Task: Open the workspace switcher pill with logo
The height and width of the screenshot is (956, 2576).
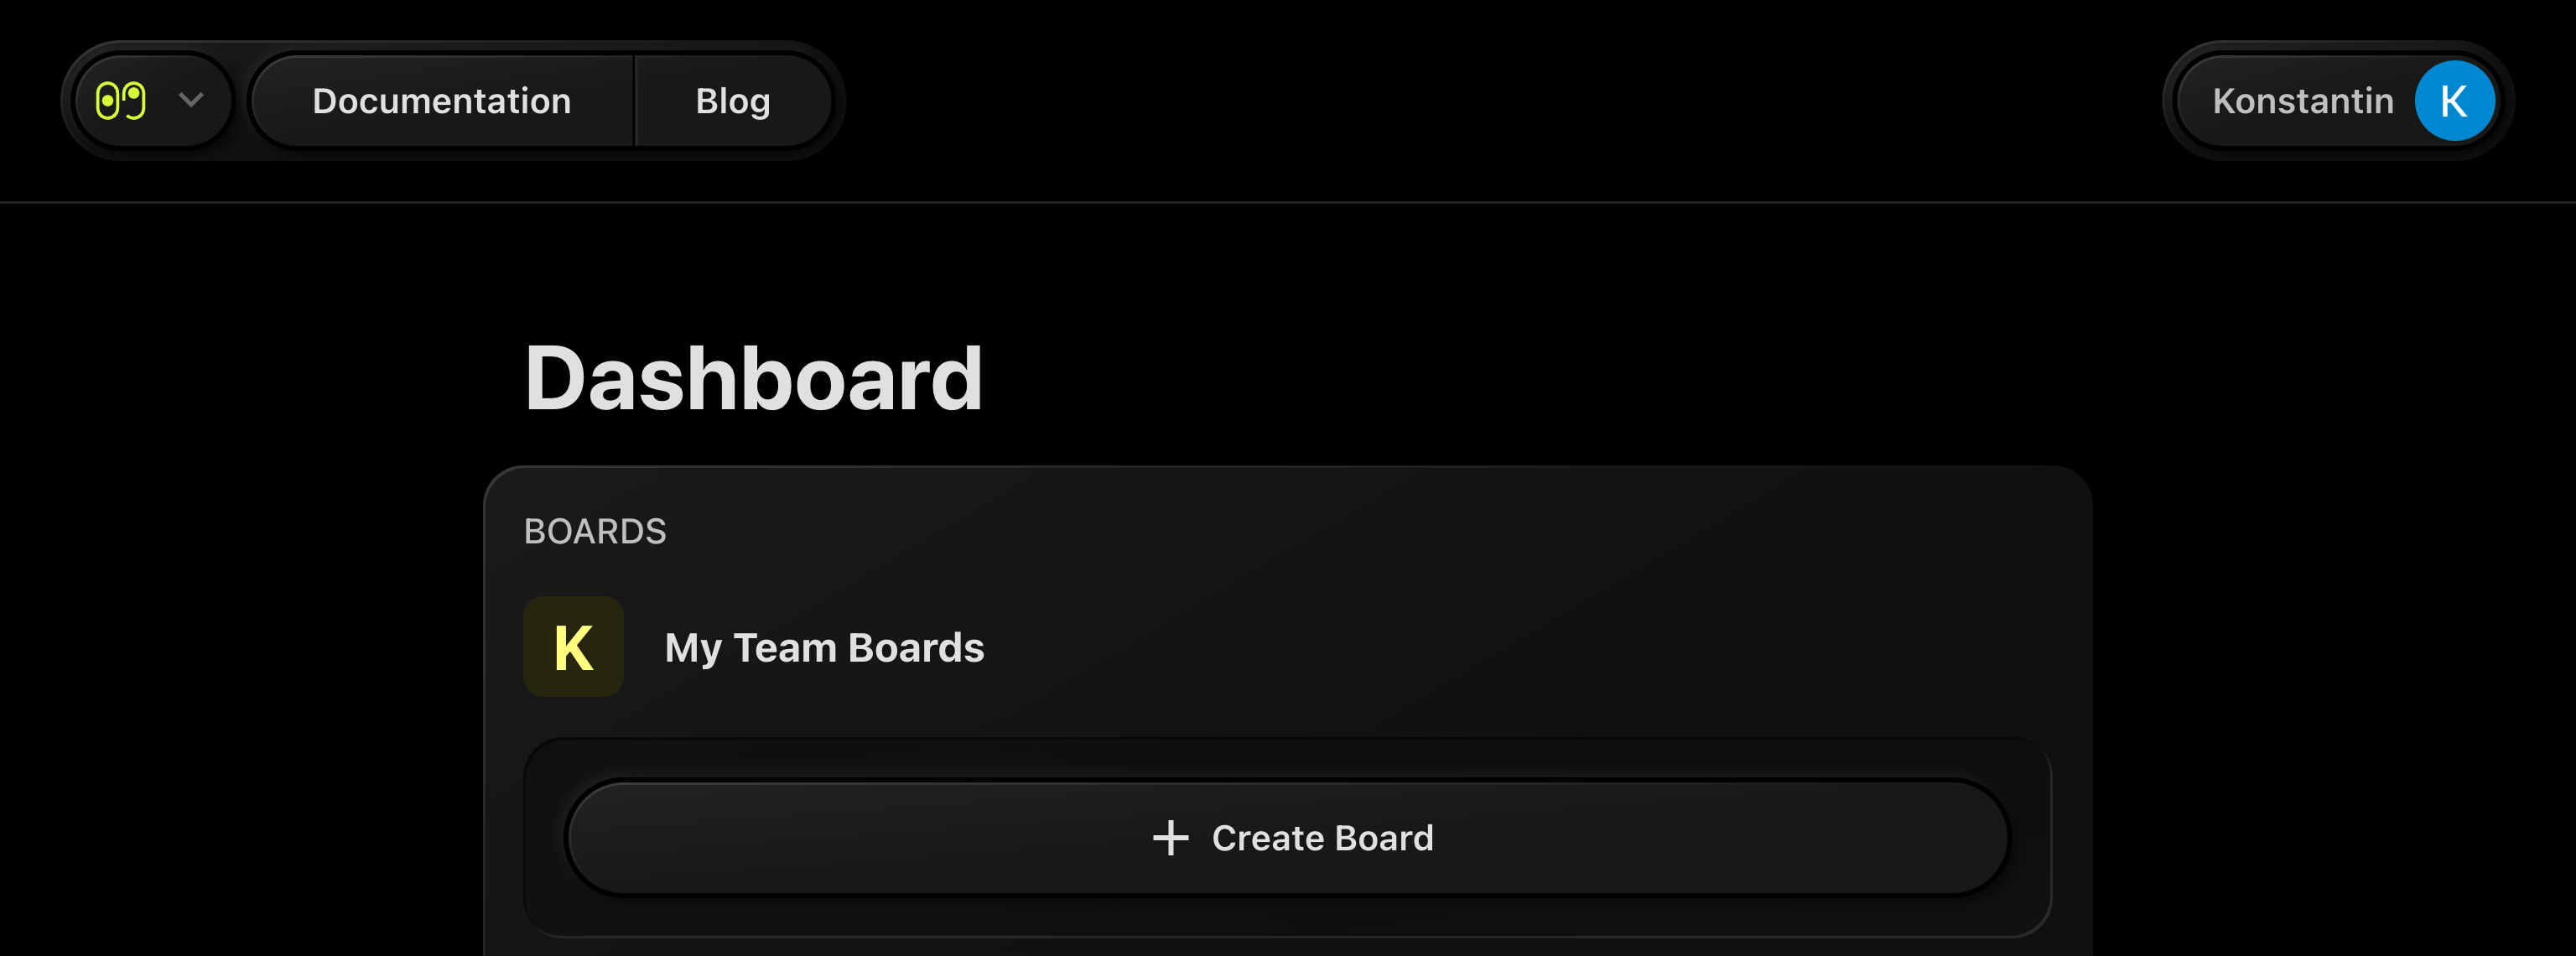Action: pos(152,101)
